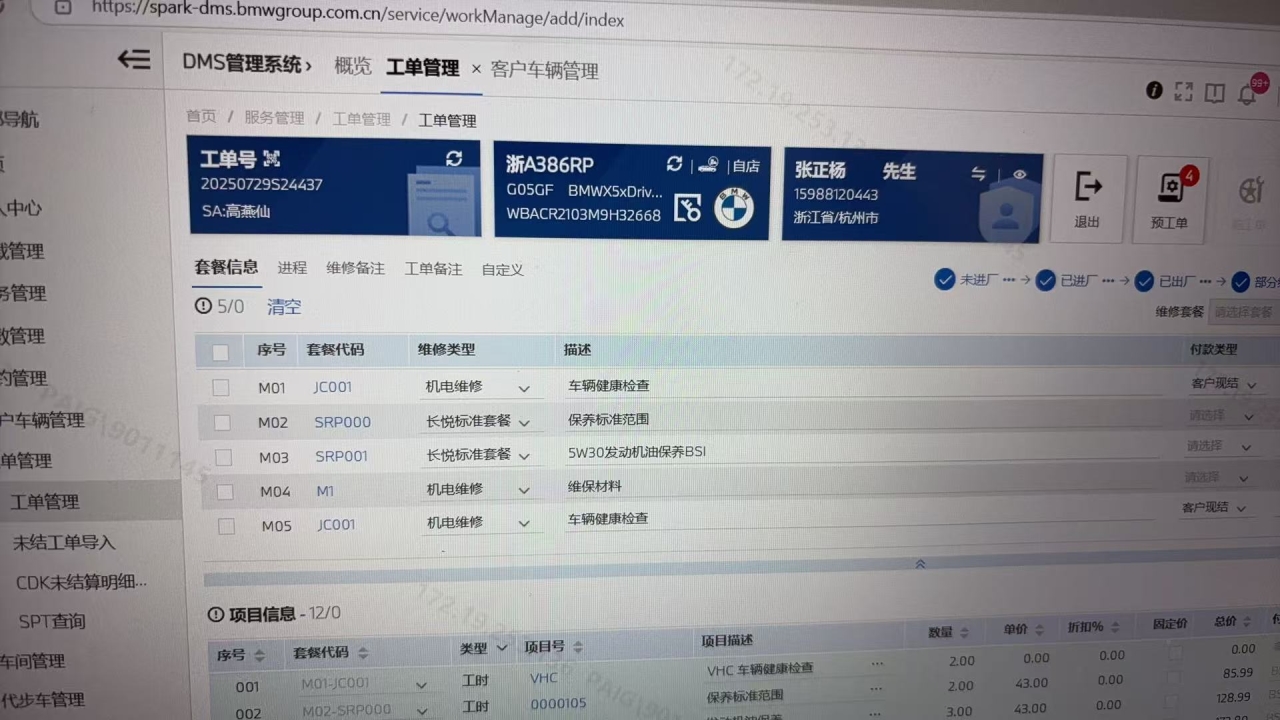Open the notification bell
The height and width of the screenshot is (720, 1280).
click(1247, 94)
